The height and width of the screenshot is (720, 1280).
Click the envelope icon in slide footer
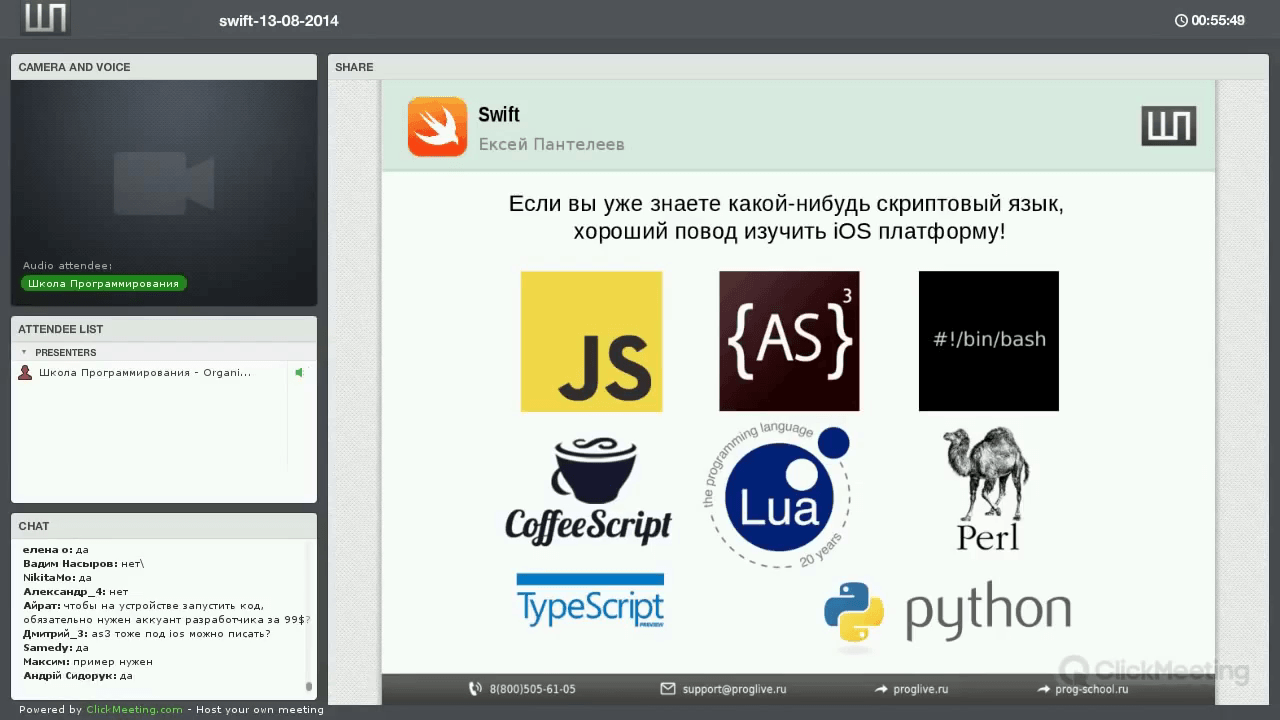pos(668,689)
